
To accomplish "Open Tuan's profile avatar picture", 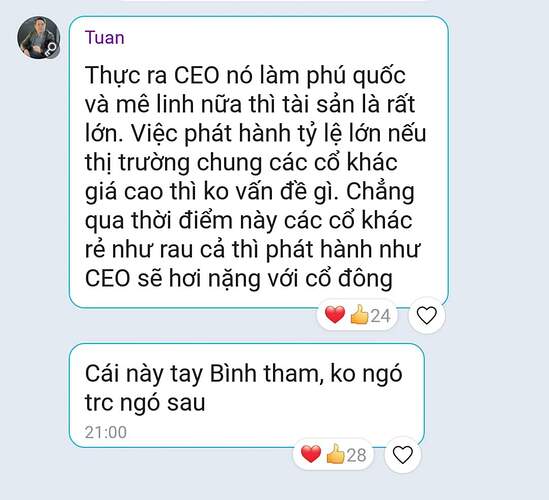I will 39,37.
